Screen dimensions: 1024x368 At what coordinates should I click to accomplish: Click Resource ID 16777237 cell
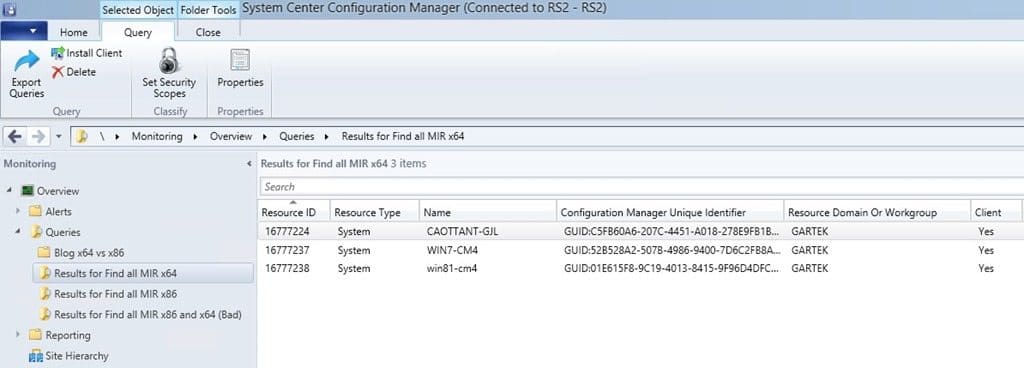click(x=287, y=250)
